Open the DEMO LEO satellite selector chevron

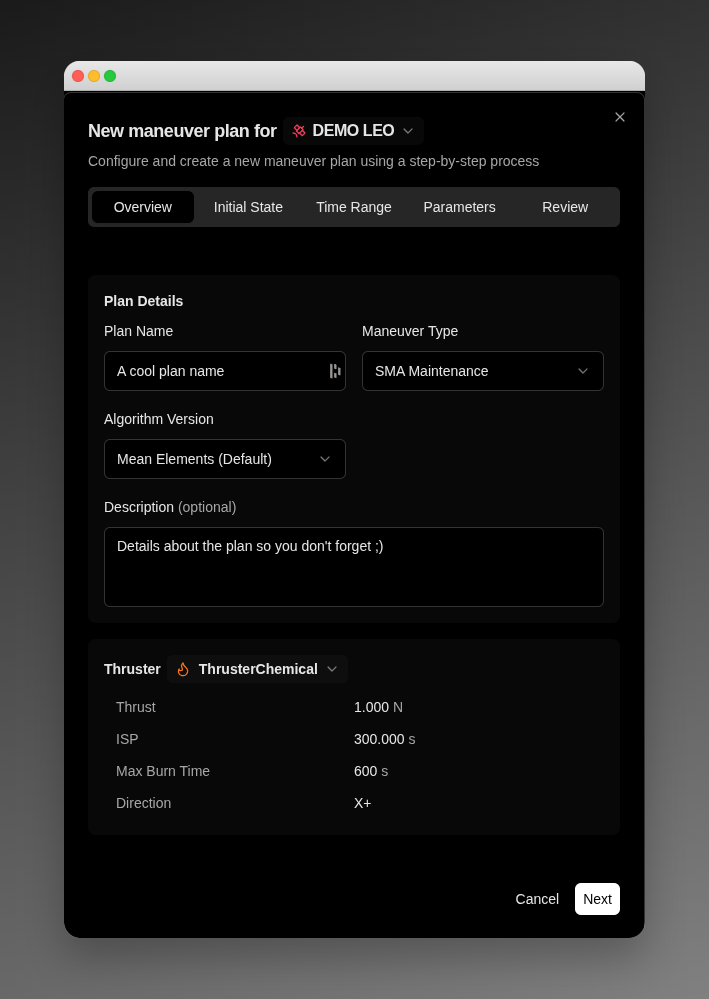tap(408, 131)
